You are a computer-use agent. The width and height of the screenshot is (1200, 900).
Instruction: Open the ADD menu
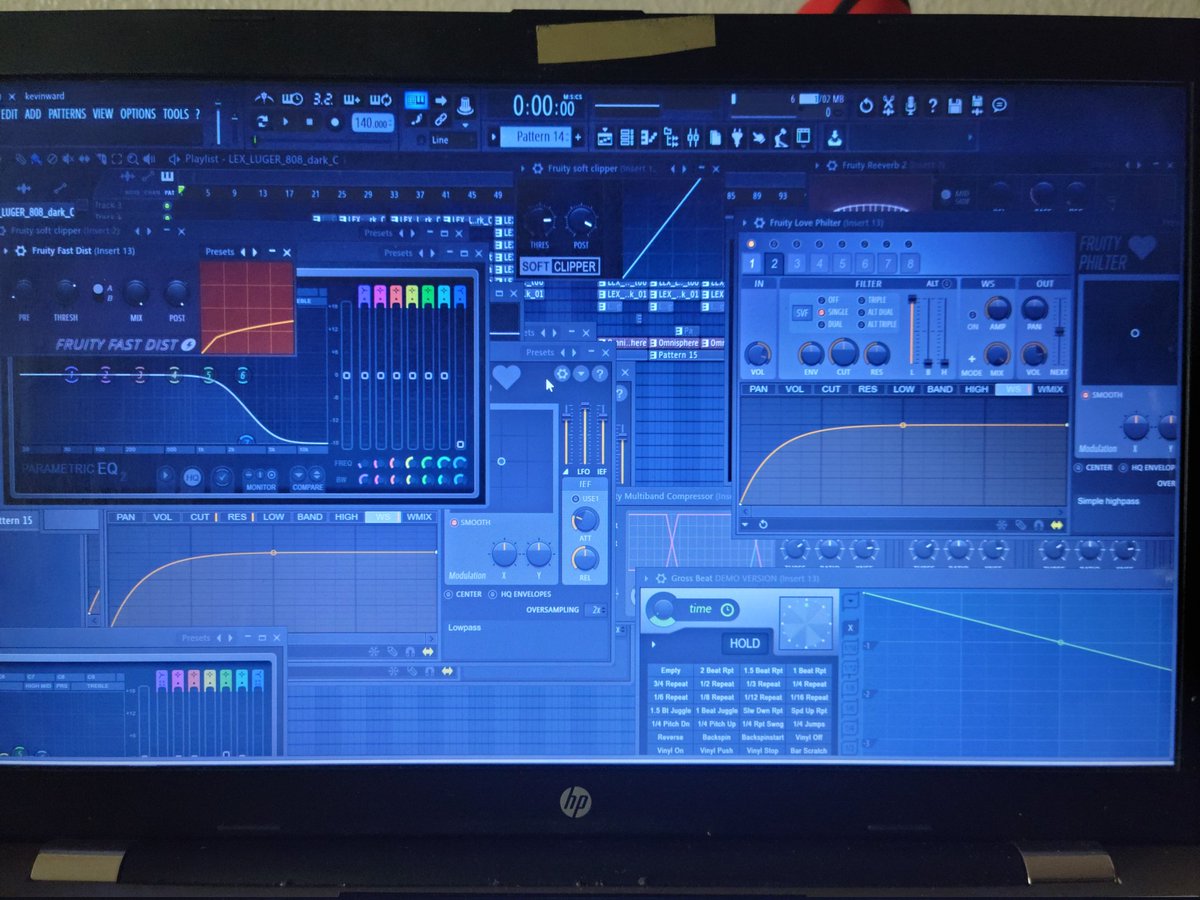click(33, 114)
